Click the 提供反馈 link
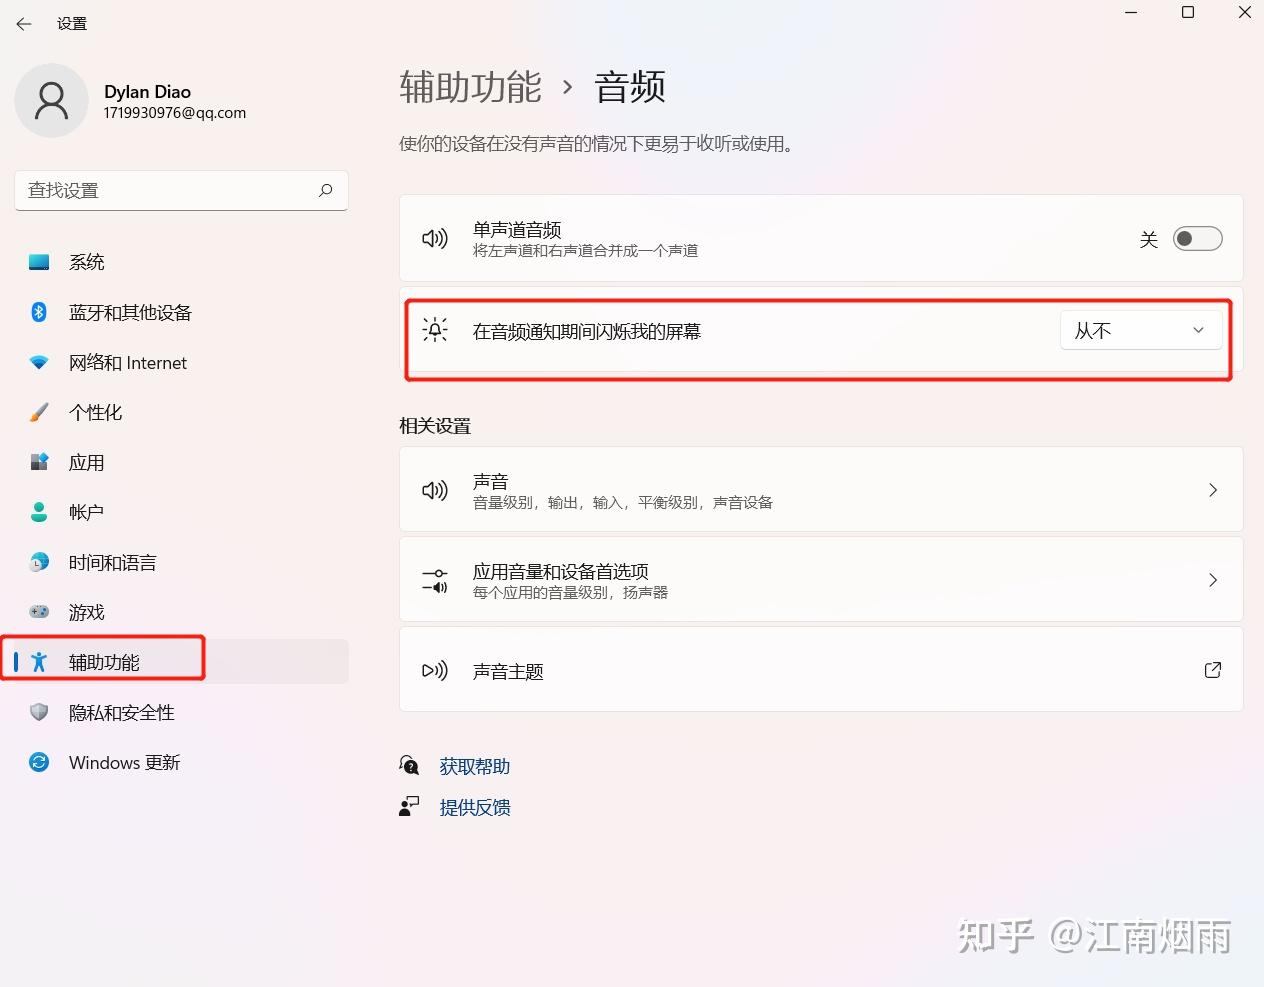This screenshot has height=987, width=1264. 475,807
